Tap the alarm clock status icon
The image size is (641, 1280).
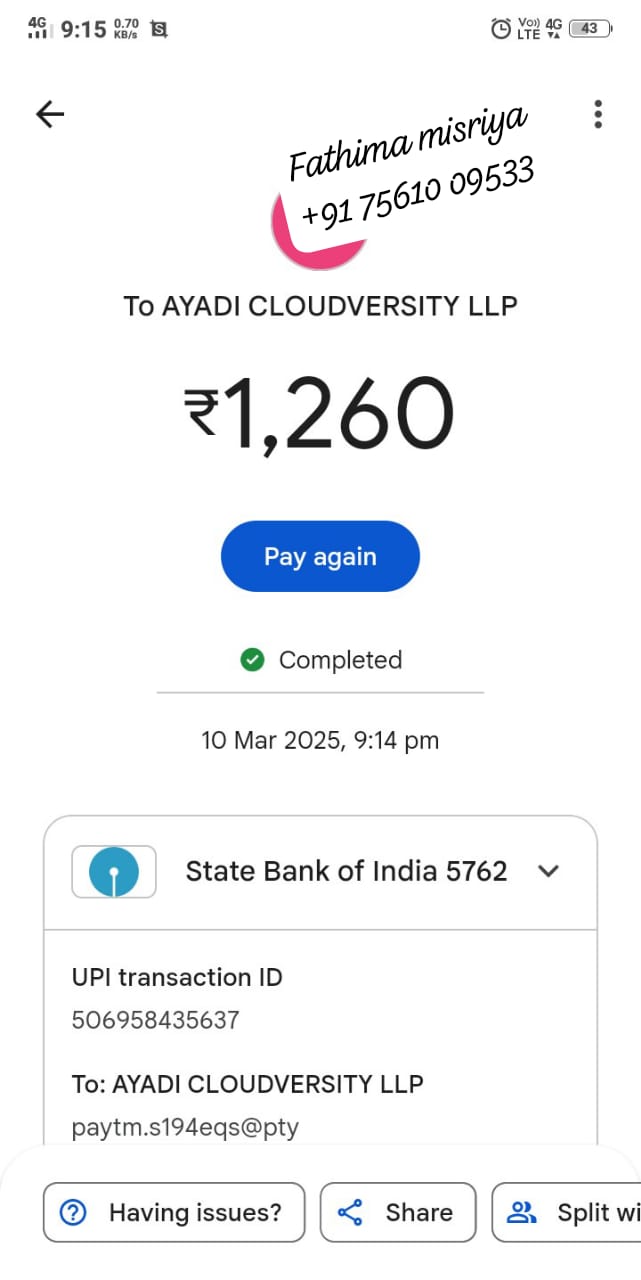click(500, 29)
